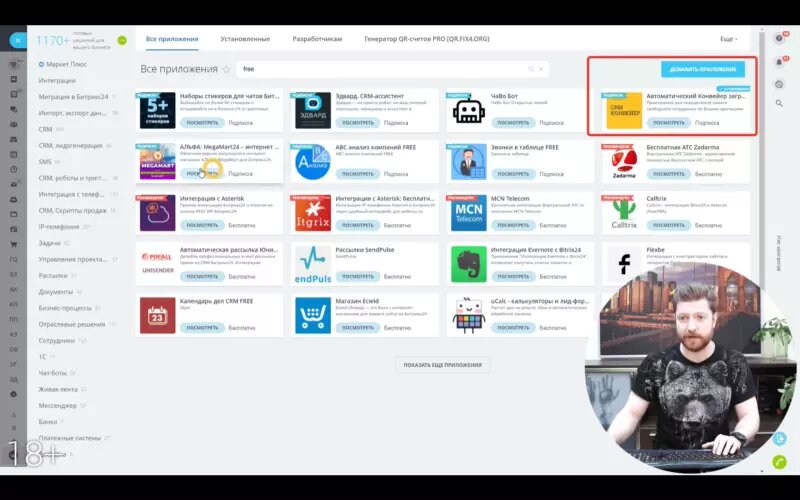Click Посмотреть for Интеграция Evernote
The image size is (800, 500).
[513, 277]
